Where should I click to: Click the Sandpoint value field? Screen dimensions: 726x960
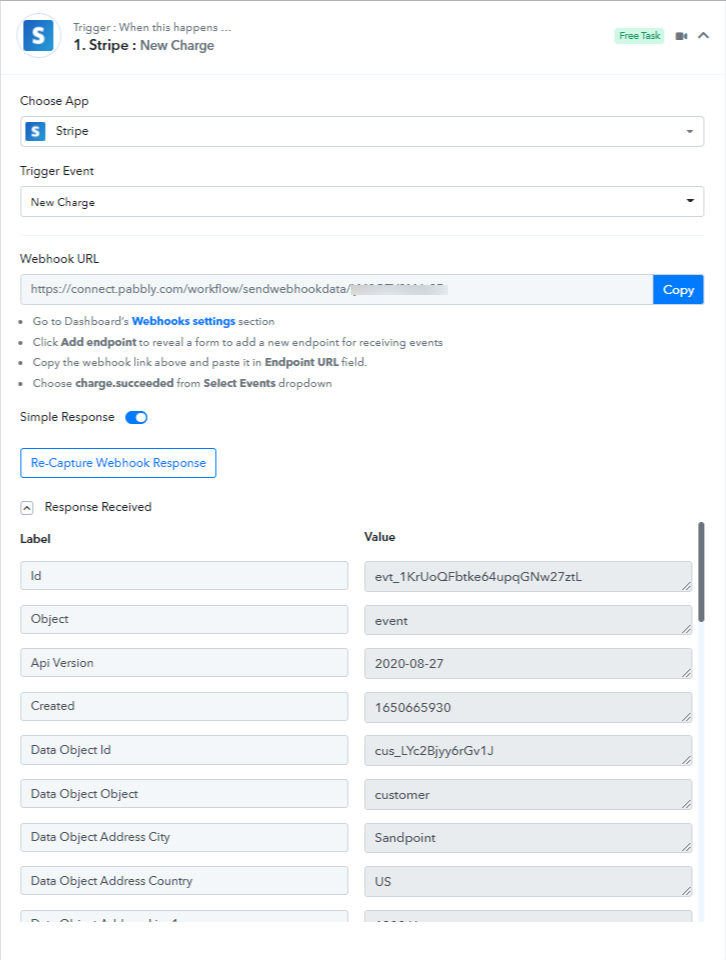pos(528,838)
